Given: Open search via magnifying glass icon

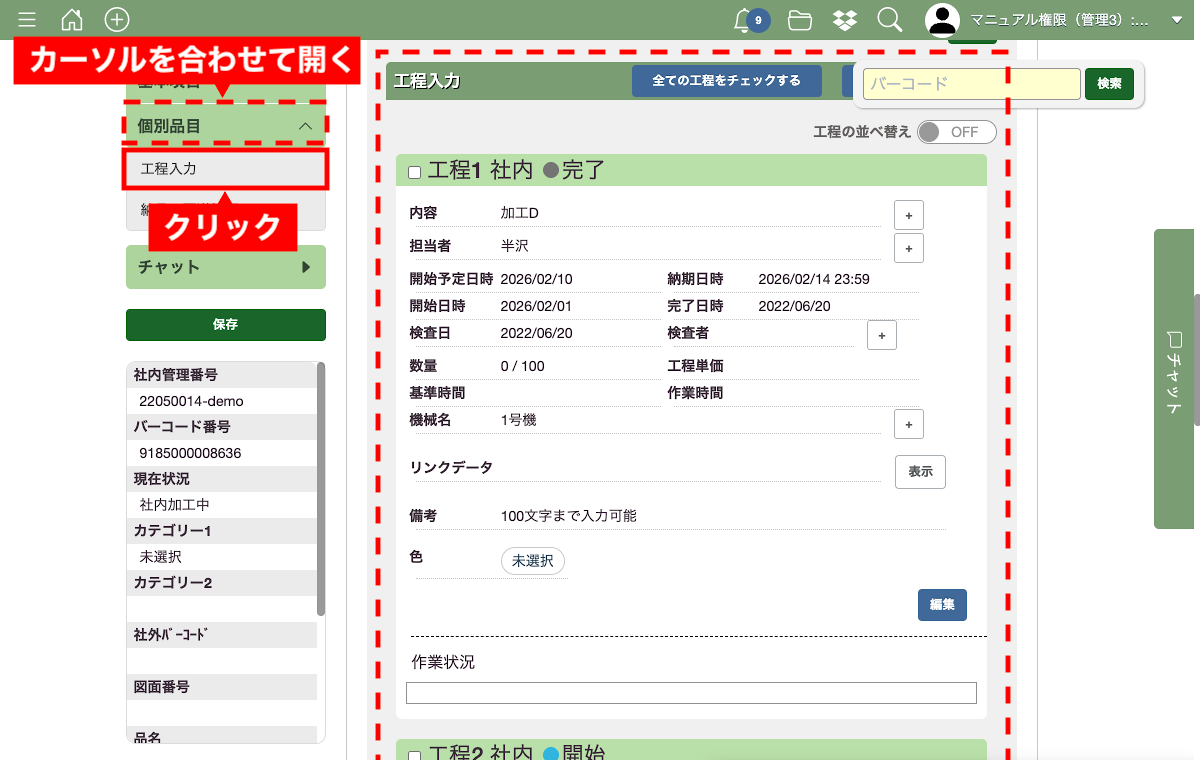Looking at the screenshot, I should pyautogui.click(x=889, y=19).
